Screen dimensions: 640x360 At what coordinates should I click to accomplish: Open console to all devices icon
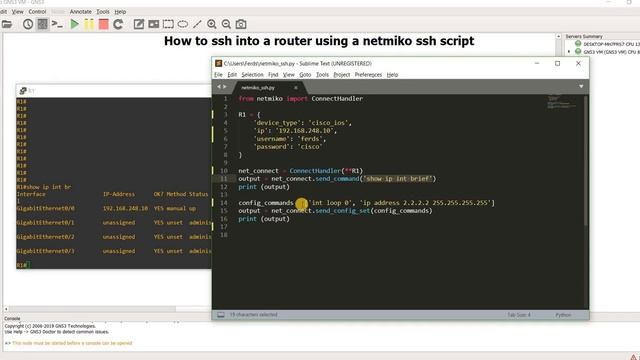[57, 24]
